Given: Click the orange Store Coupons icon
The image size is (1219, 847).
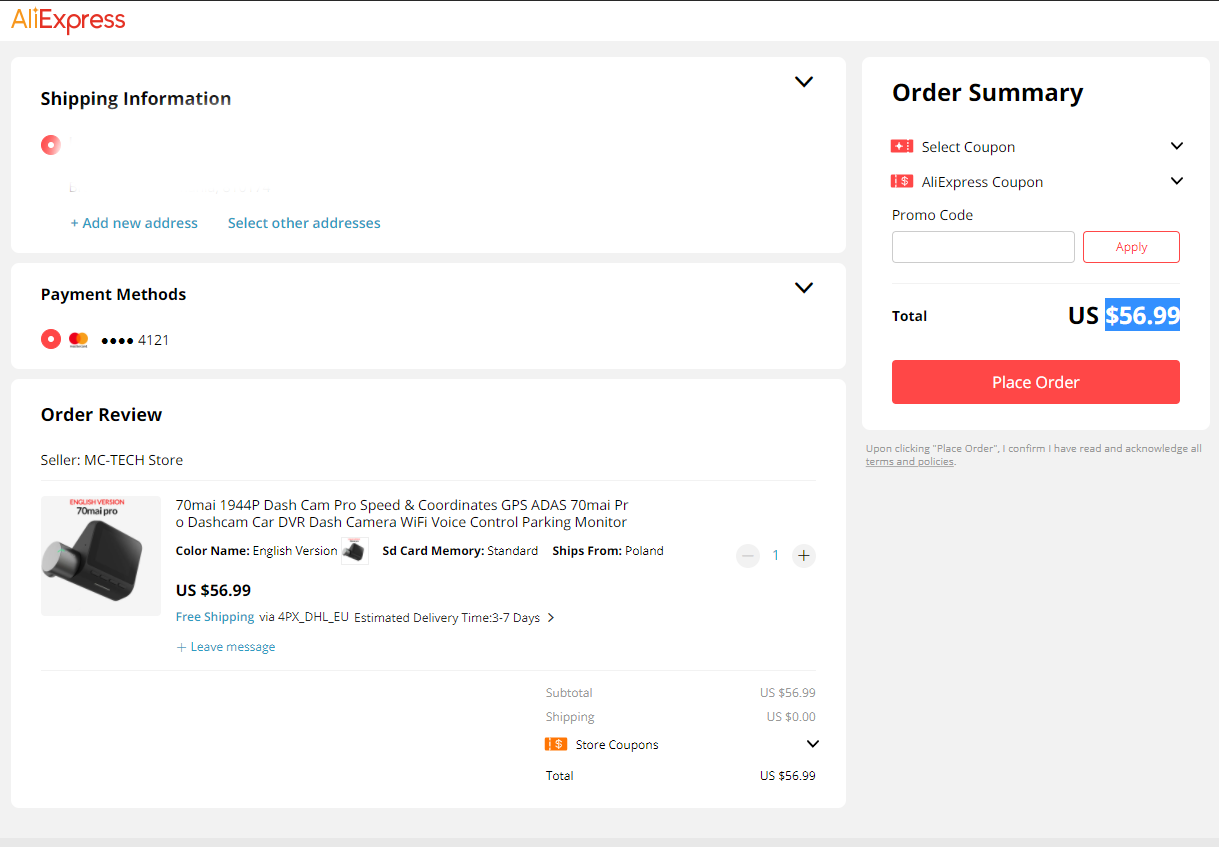Looking at the screenshot, I should (556, 744).
